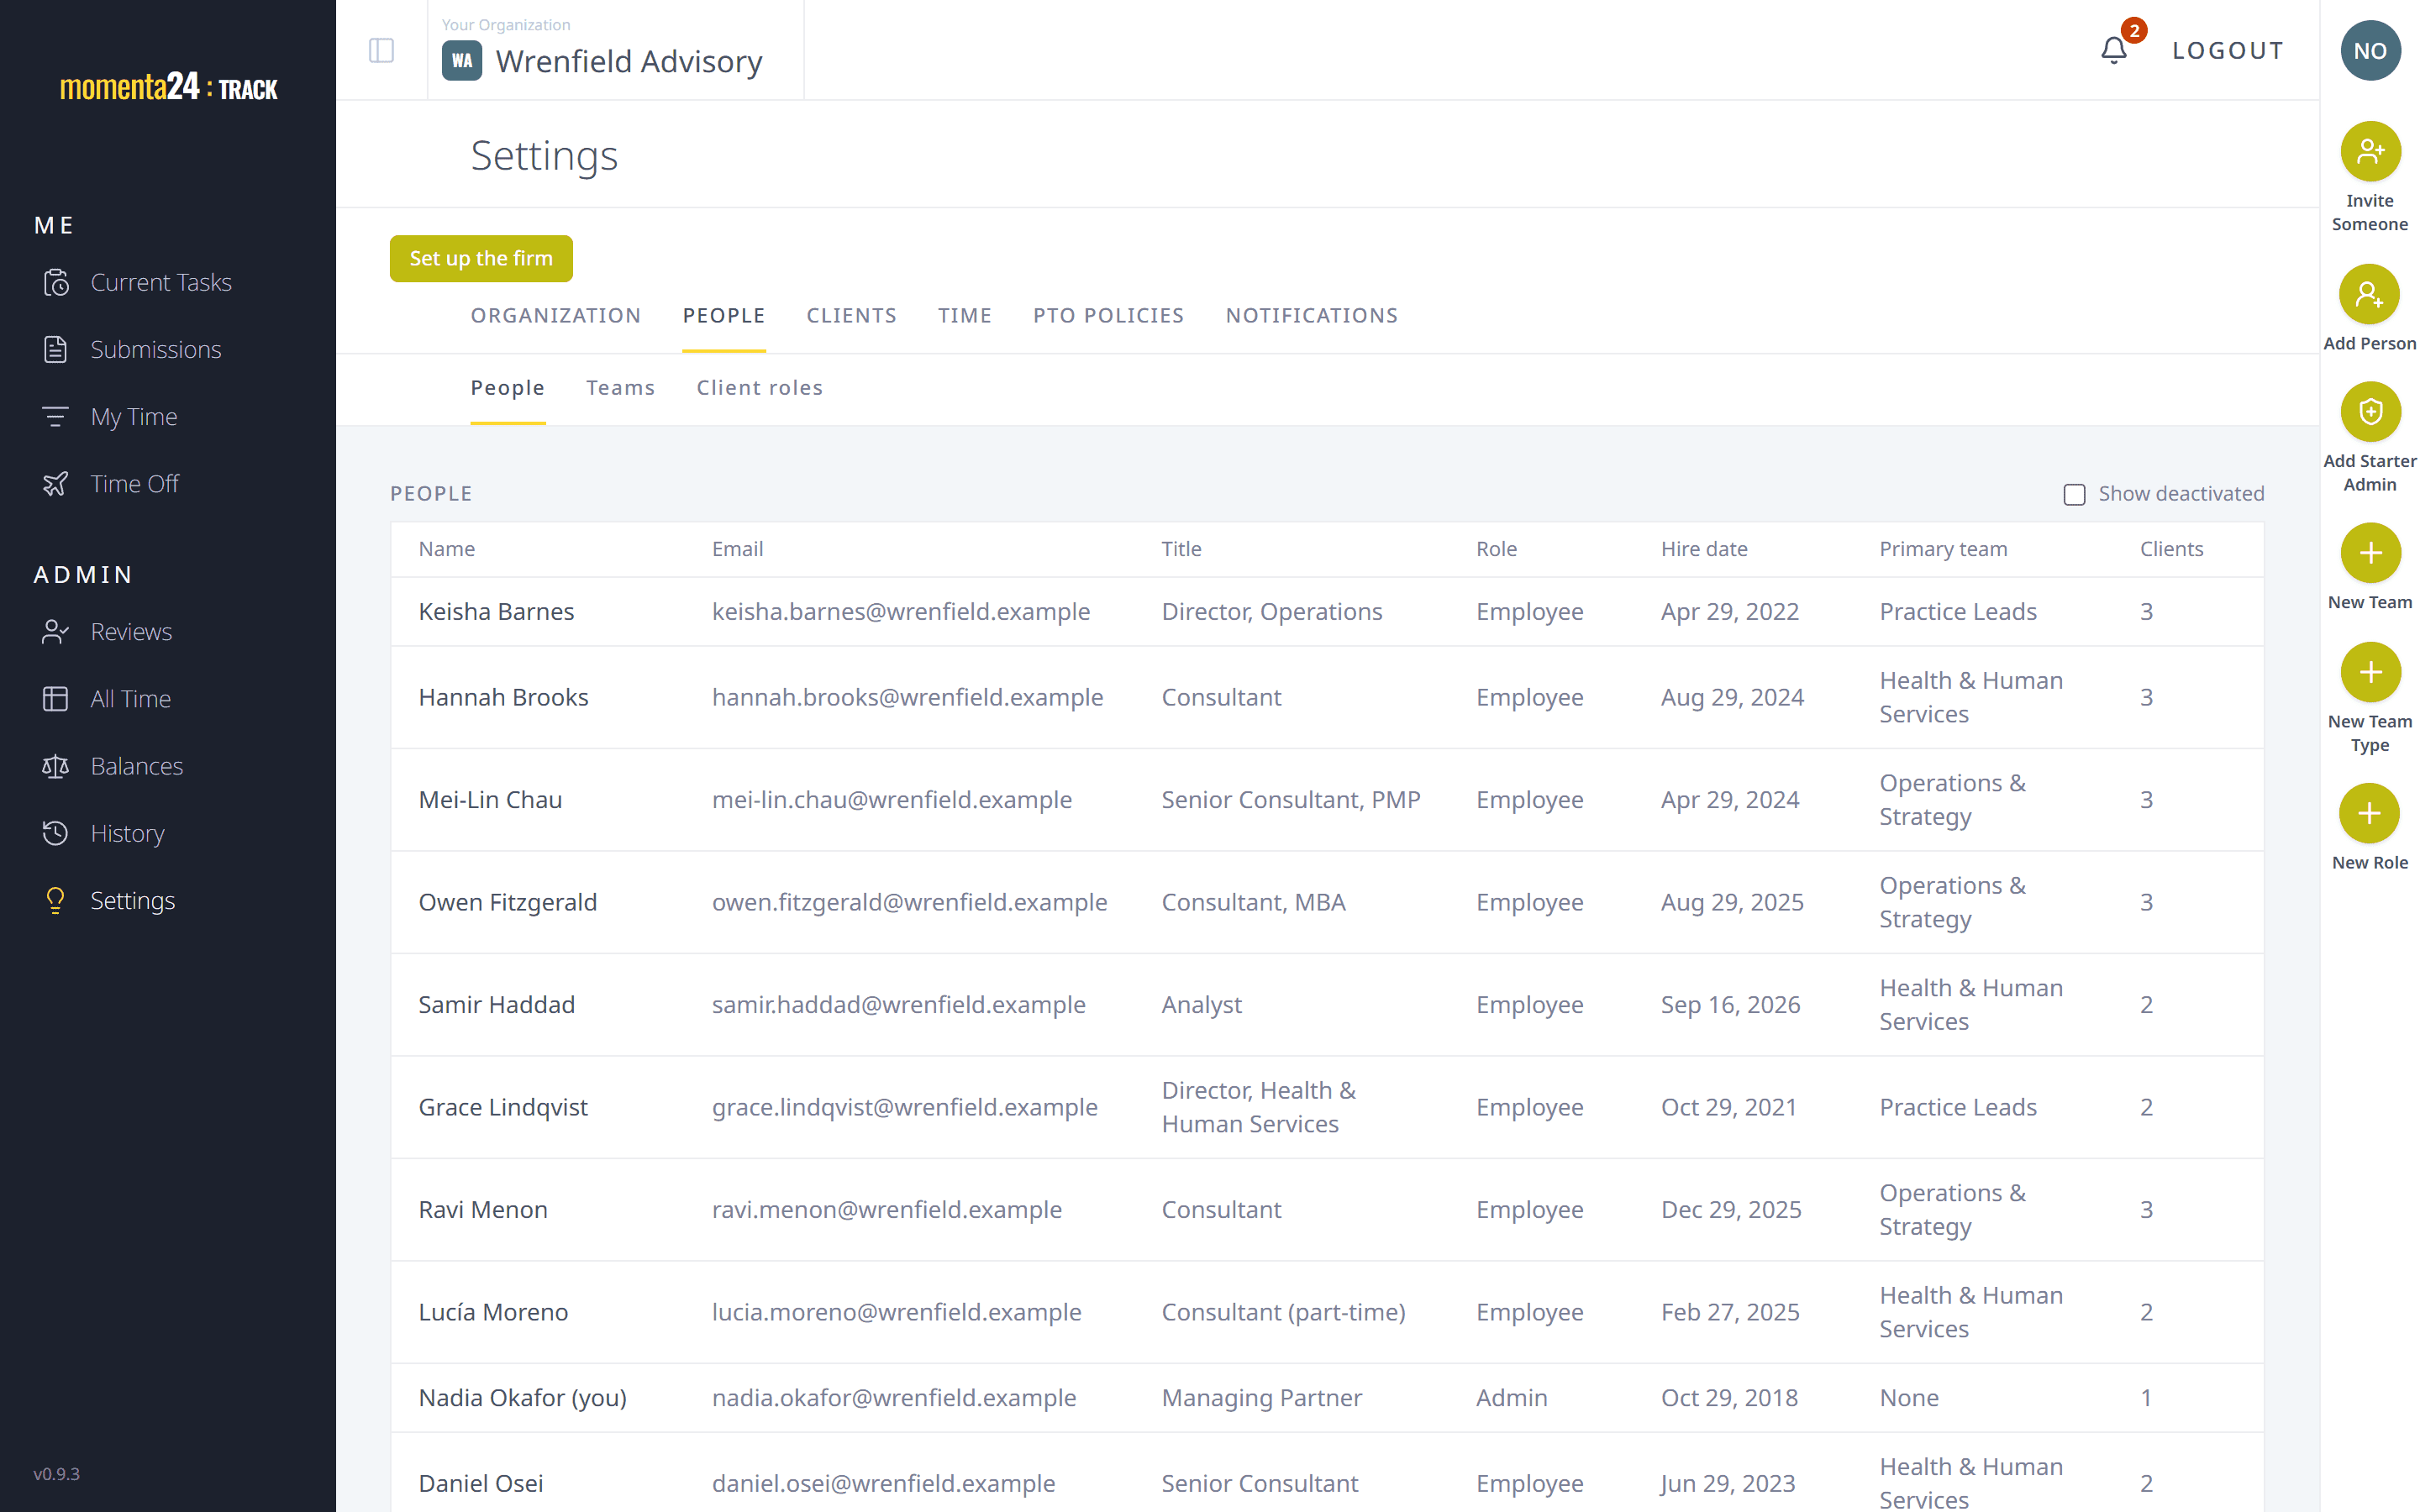Screen dimensions: 2420x1512
Task: Click the momenta24 TRACK logo
Action: tap(168, 87)
